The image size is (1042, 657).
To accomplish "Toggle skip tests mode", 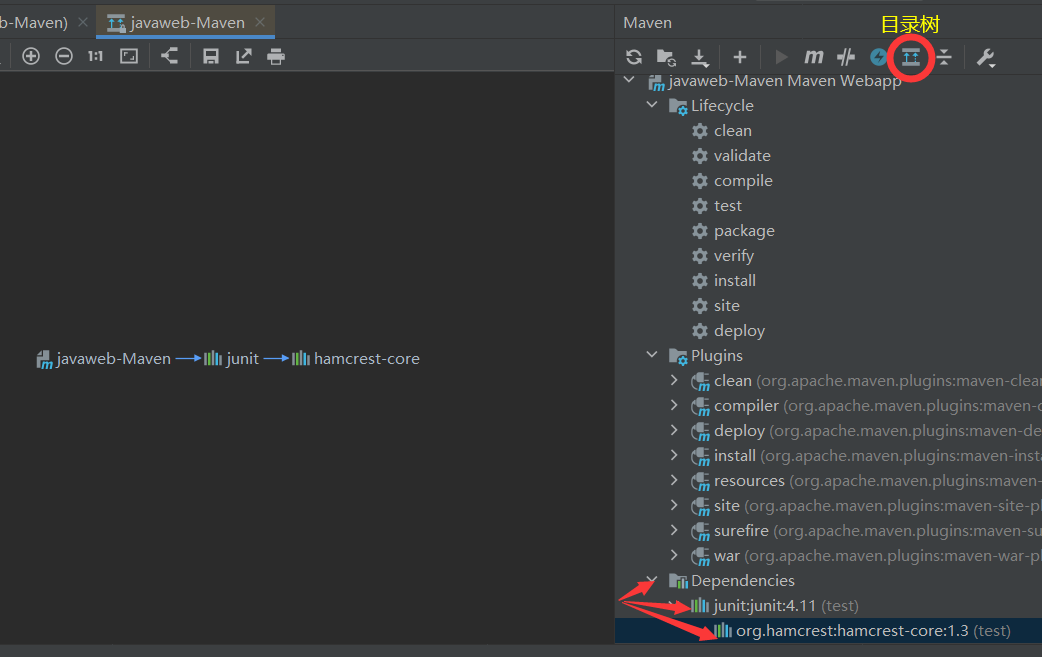I will (878, 57).
